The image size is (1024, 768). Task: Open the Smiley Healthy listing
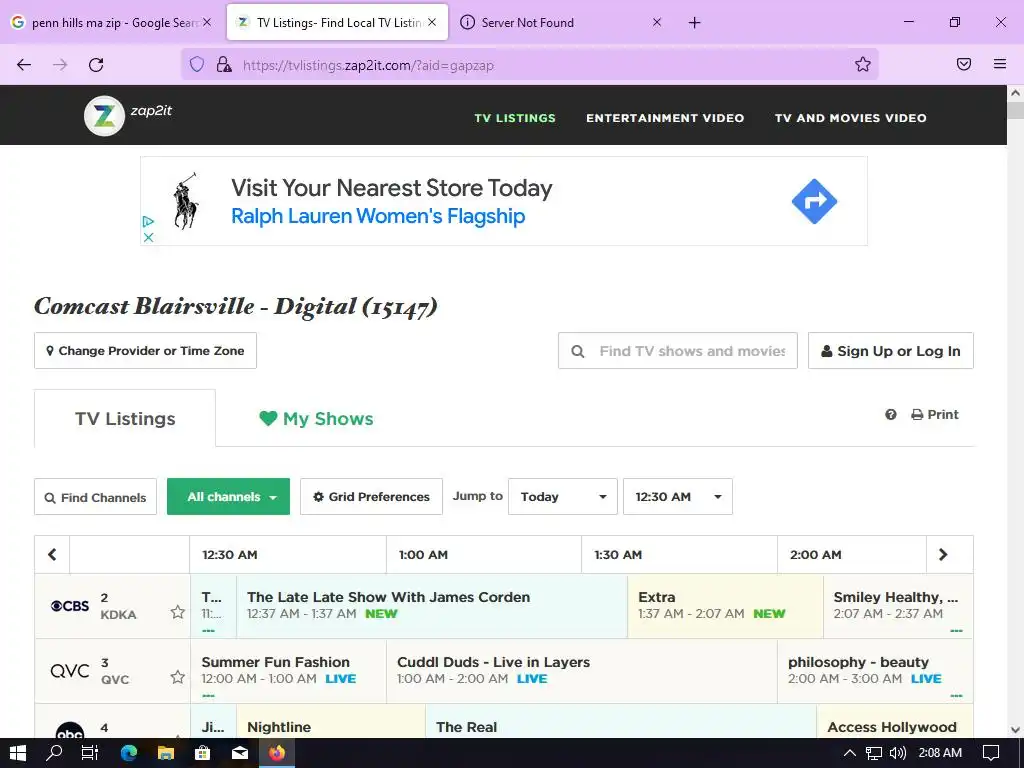point(899,605)
